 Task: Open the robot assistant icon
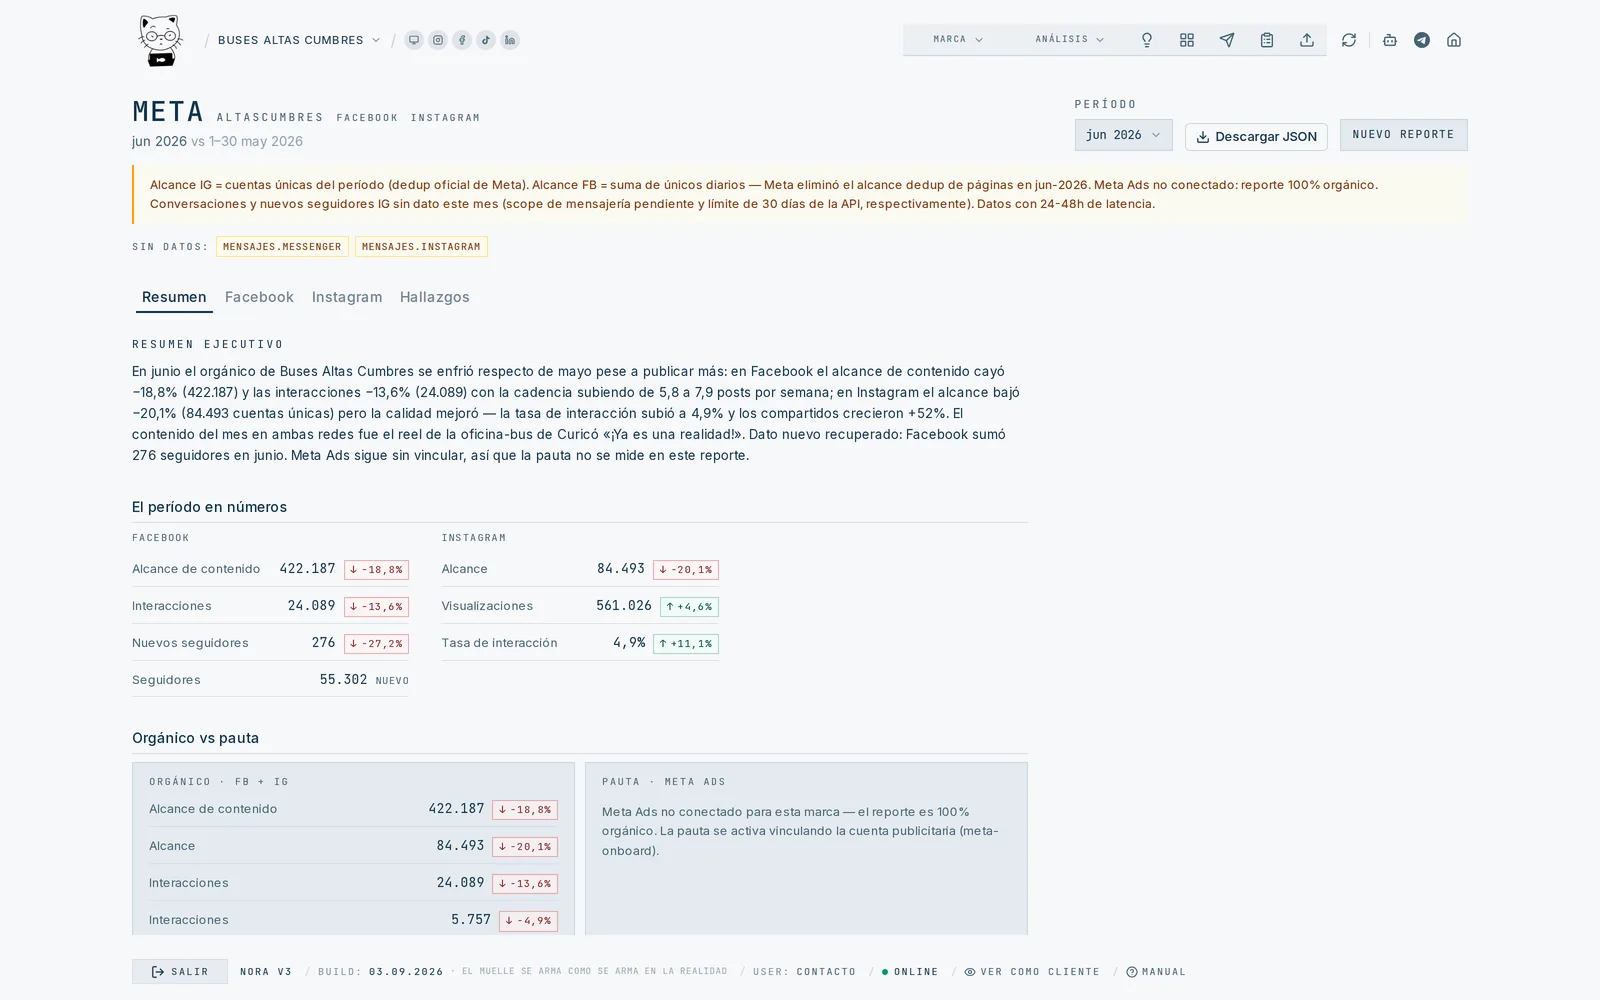(1390, 40)
